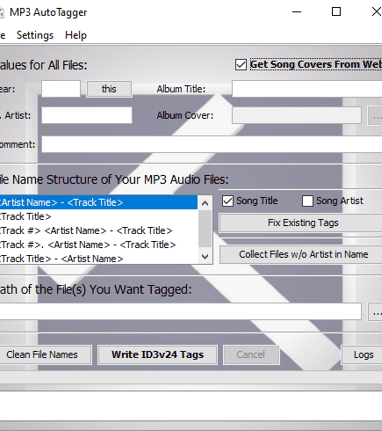Screen dimensions: 382x431
Task: Open the Help menu
Action: 76,35
